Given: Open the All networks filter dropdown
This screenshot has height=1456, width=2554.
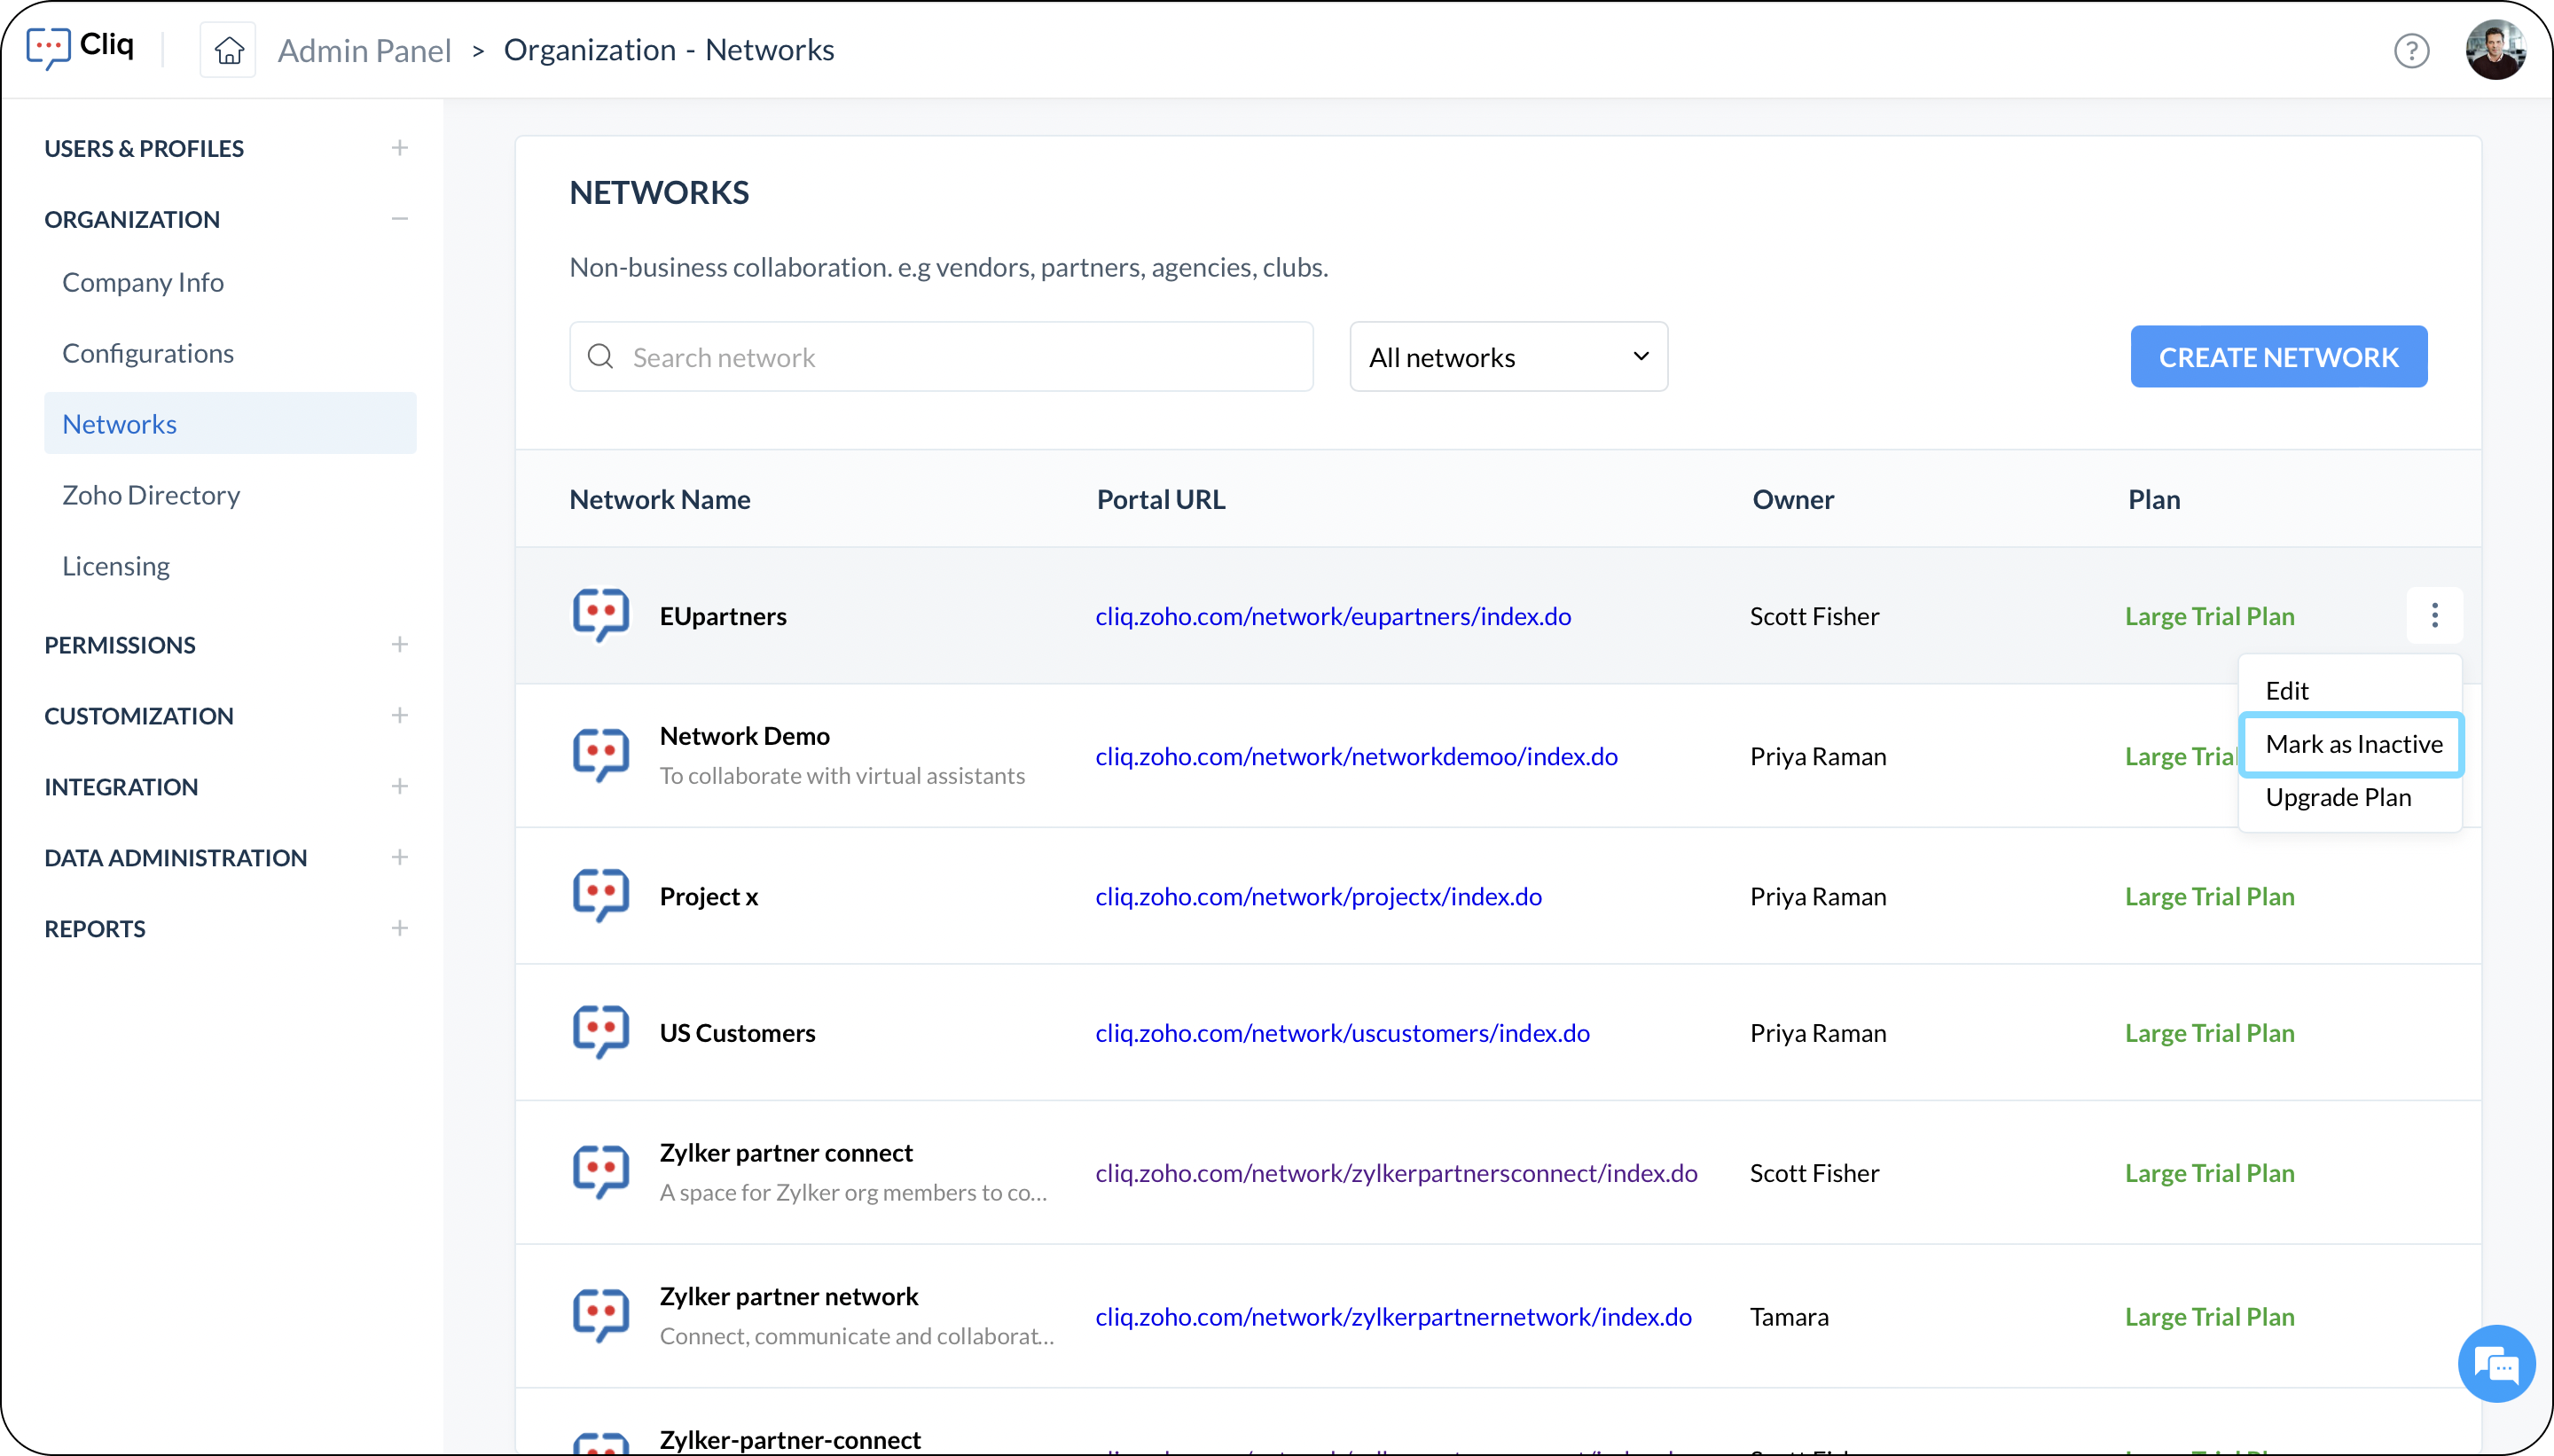Looking at the screenshot, I should click(x=1508, y=357).
